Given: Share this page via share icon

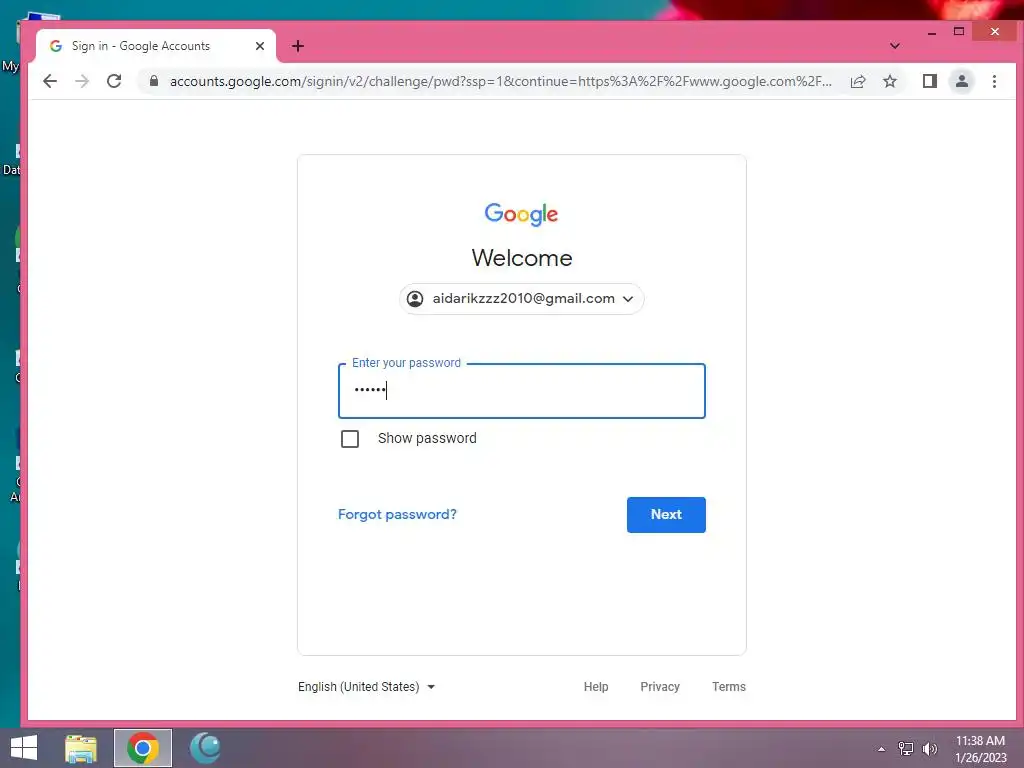Looking at the screenshot, I should click(x=858, y=81).
